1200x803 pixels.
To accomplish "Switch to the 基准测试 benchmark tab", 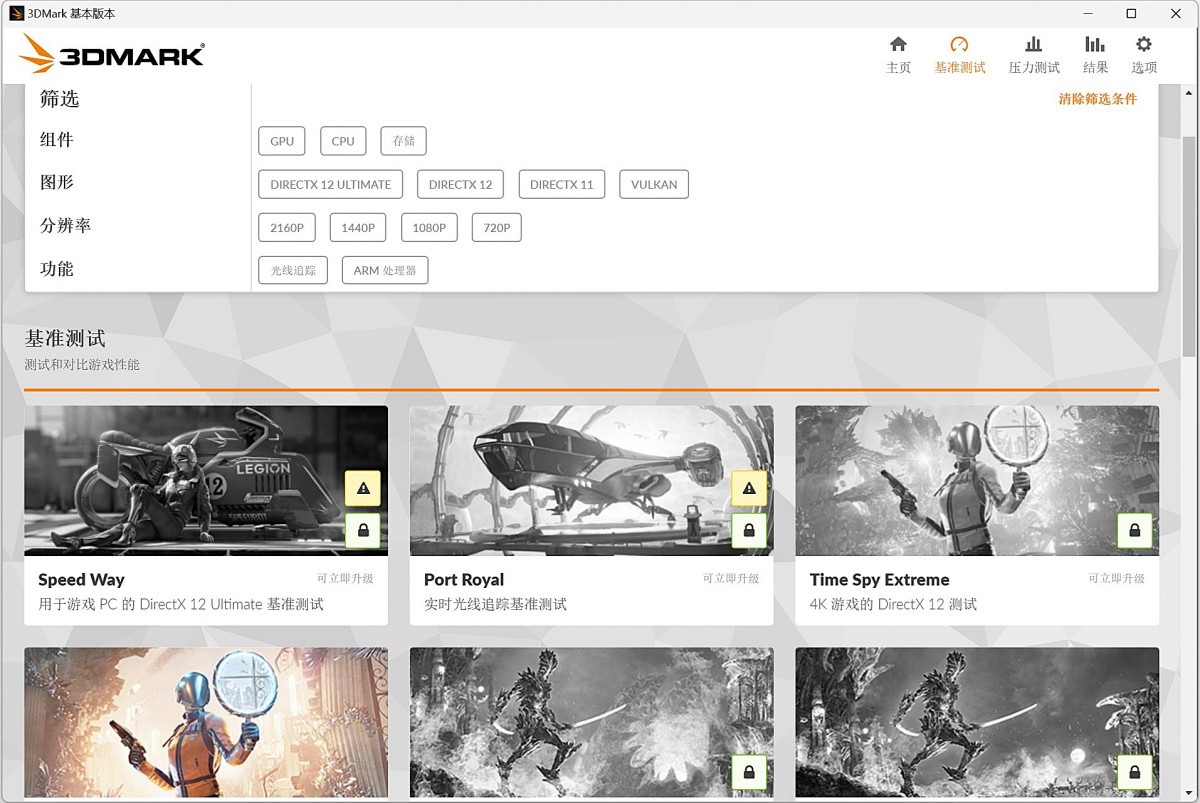I will tap(959, 55).
